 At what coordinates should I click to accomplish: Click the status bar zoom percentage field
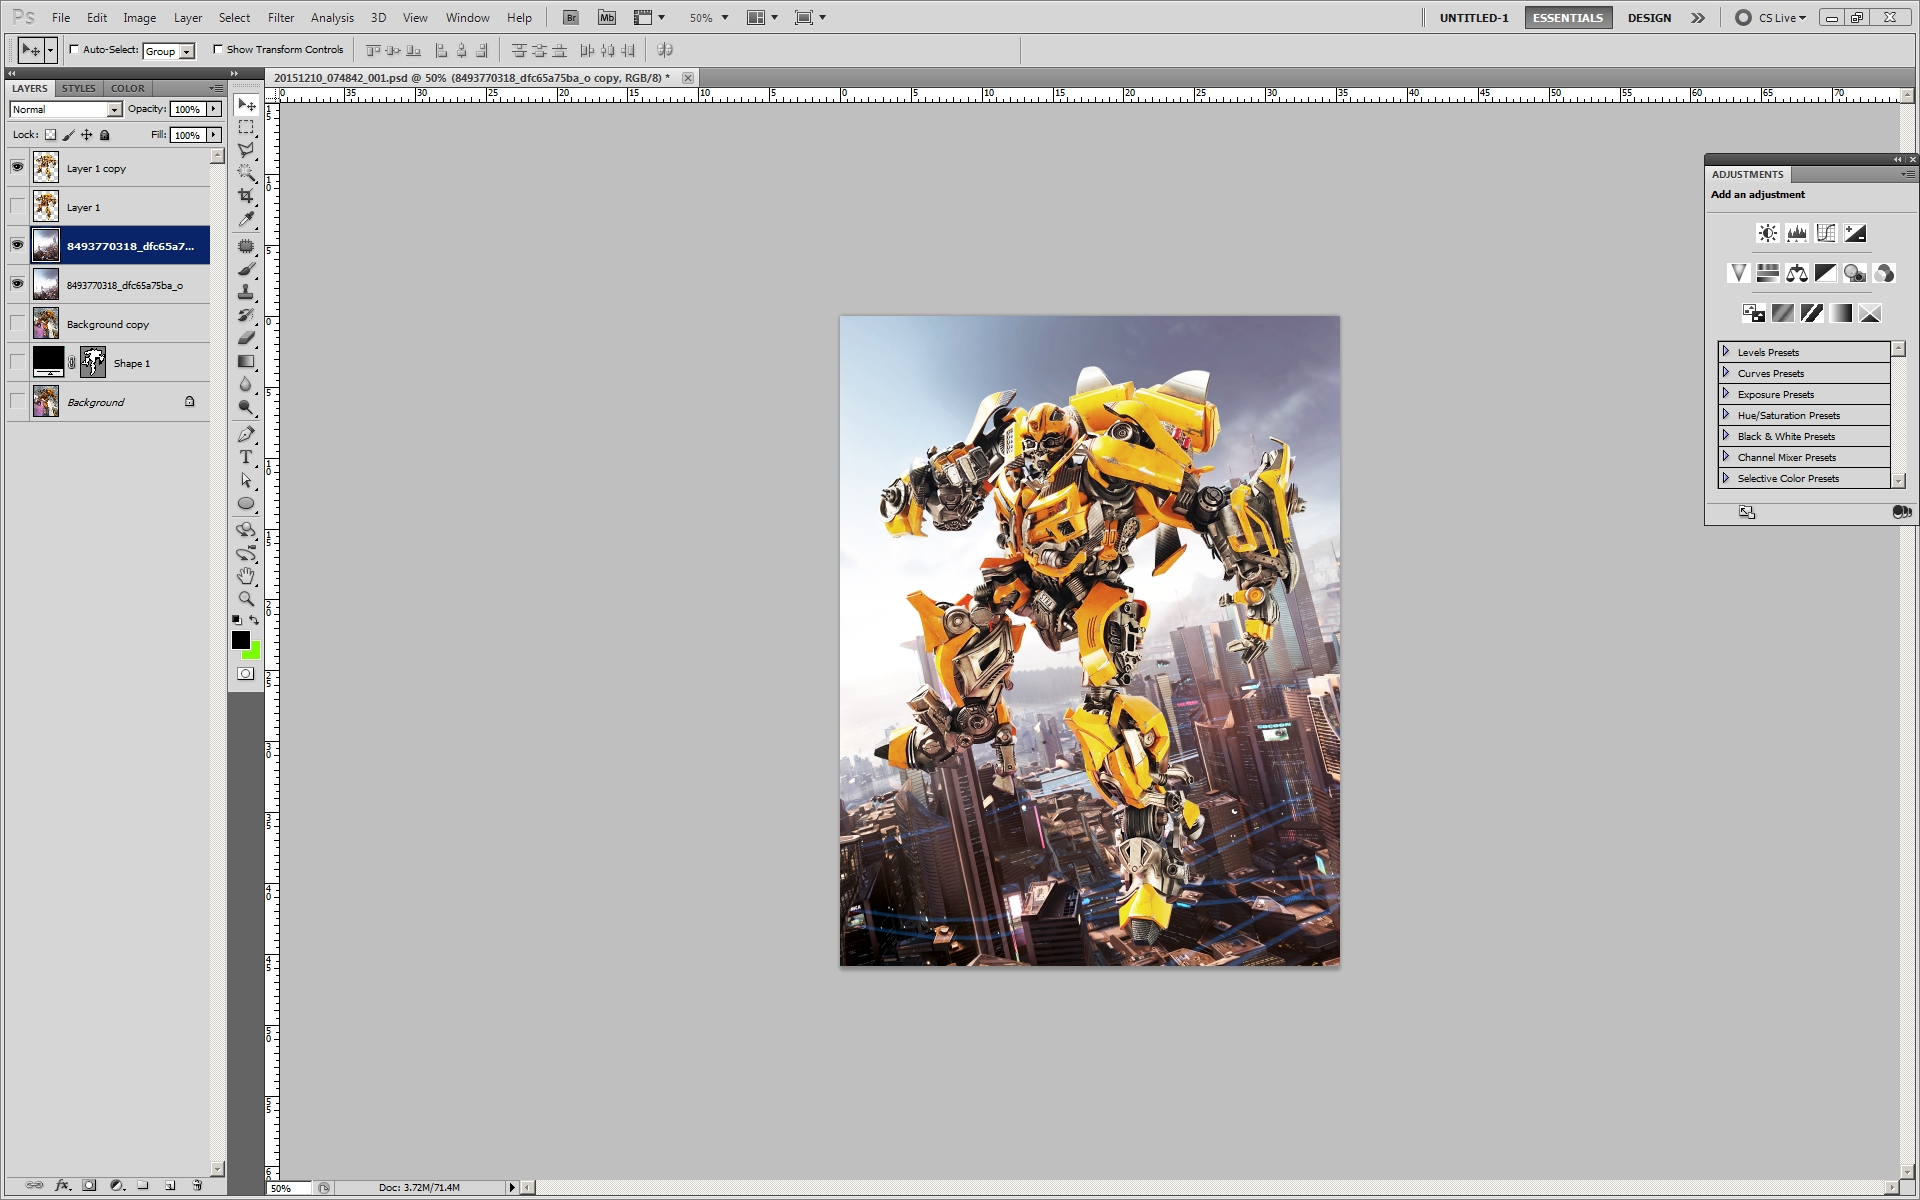[x=288, y=1188]
